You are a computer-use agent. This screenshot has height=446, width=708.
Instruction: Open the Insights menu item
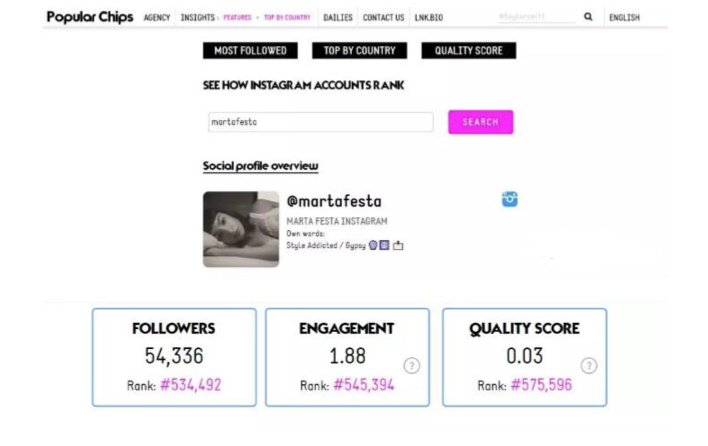click(x=197, y=18)
